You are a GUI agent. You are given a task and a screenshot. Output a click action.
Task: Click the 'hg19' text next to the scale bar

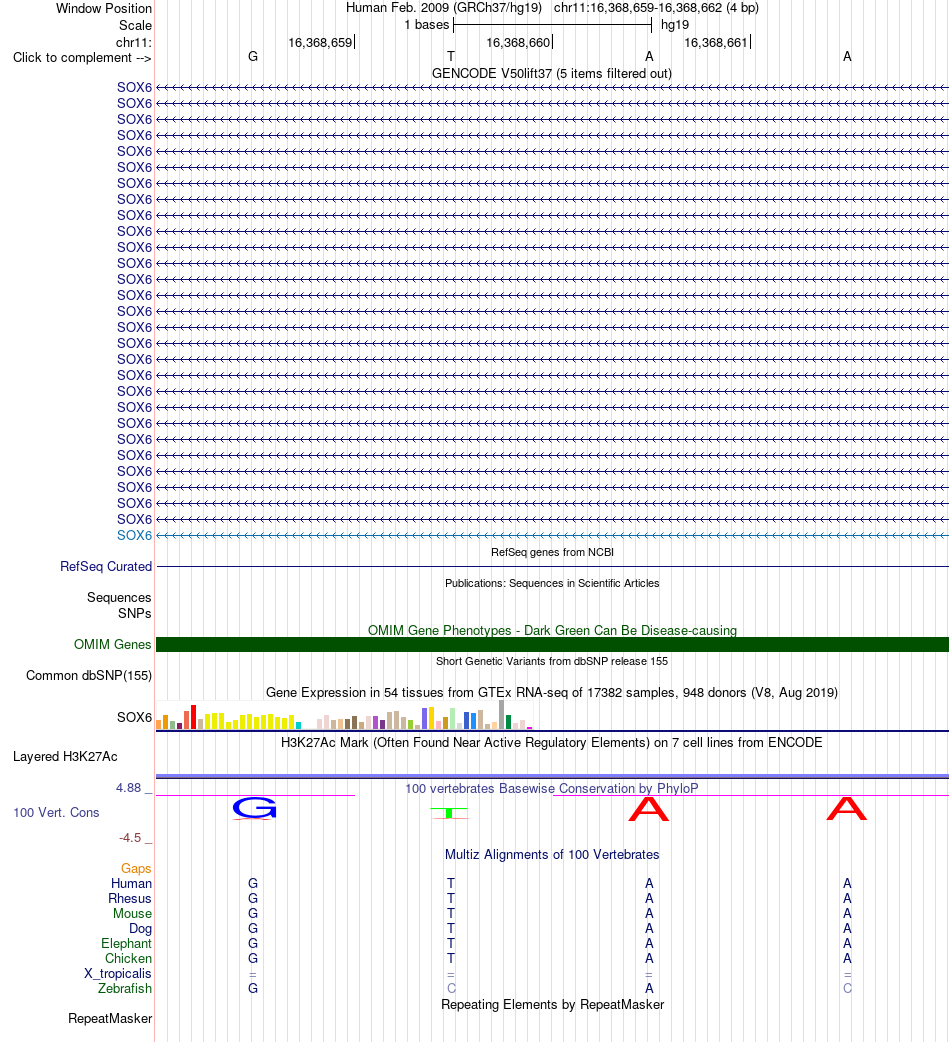tap(675, 25)
